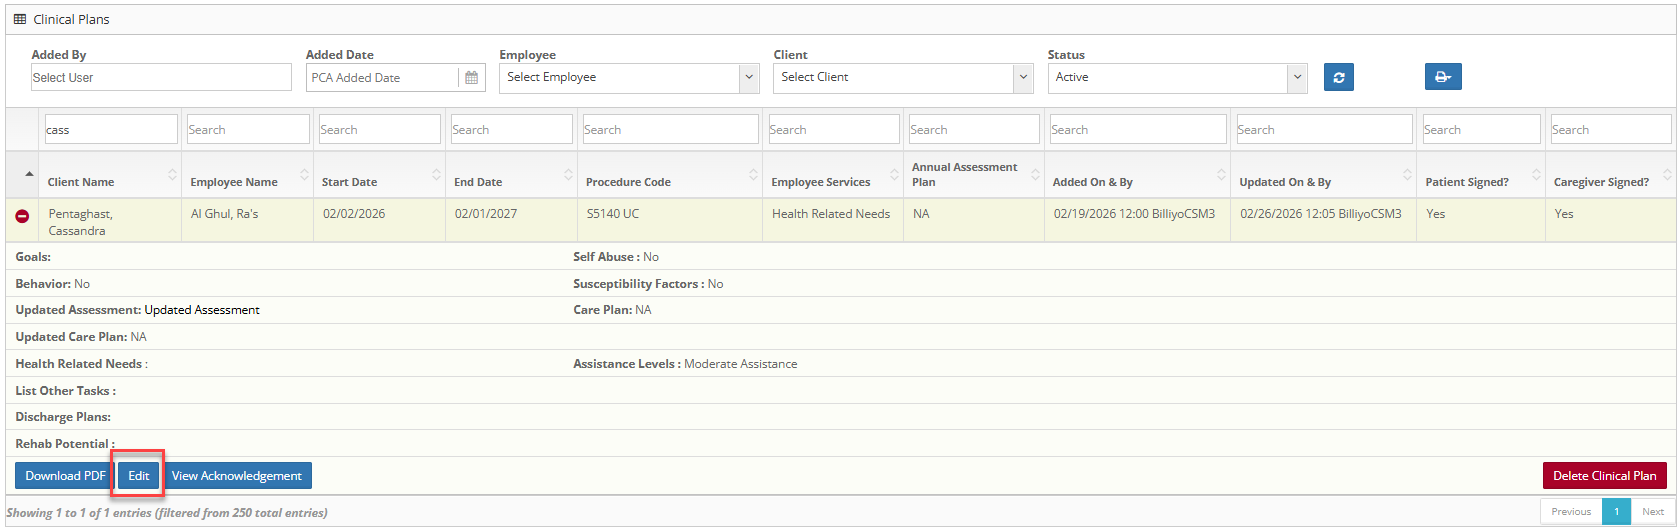Open the Select Employee dropdown
The image size is (1678, 530).
point(628,78)
